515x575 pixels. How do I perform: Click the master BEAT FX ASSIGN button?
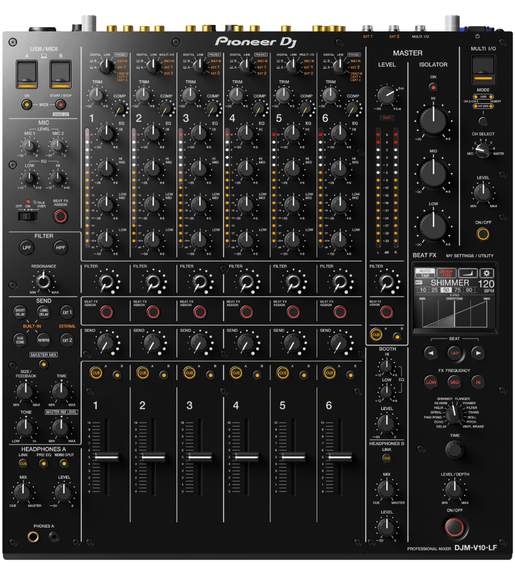point(386,312)
